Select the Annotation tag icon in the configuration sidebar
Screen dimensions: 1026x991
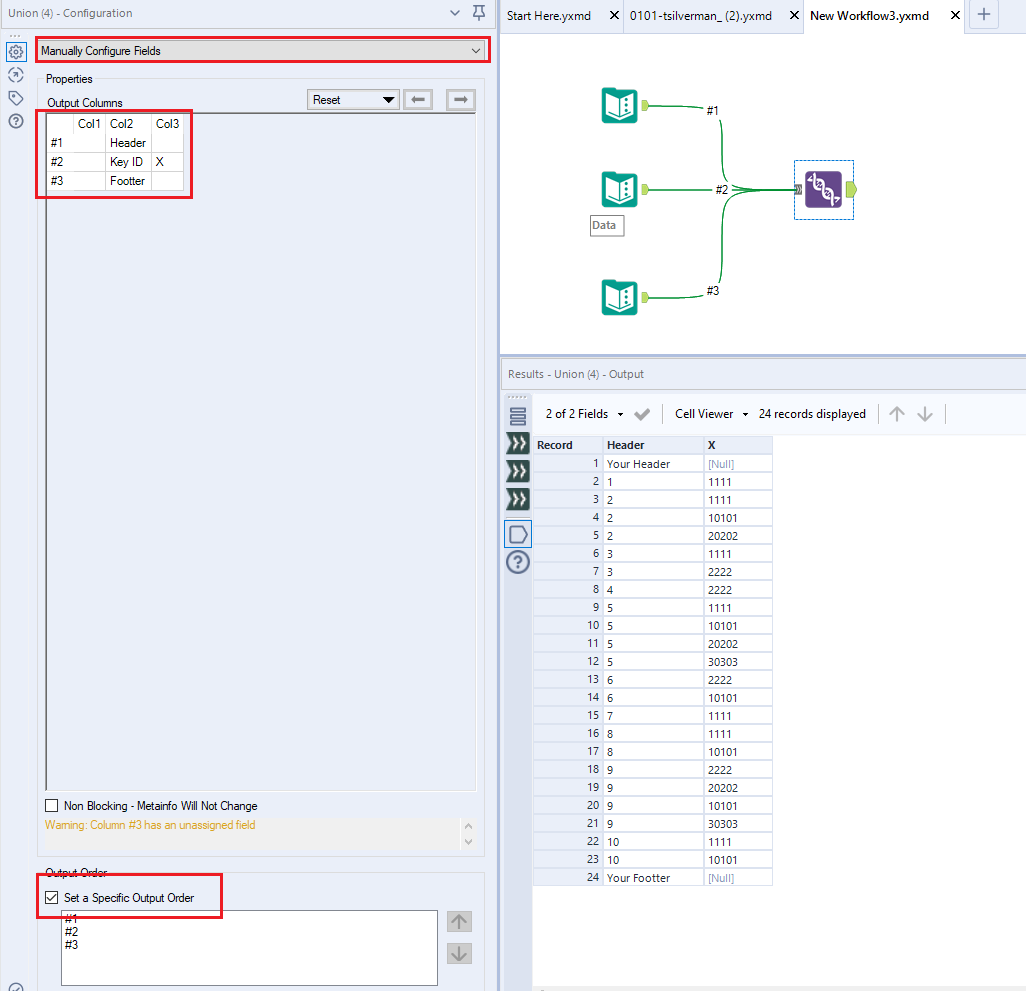(x=16, y=97)
